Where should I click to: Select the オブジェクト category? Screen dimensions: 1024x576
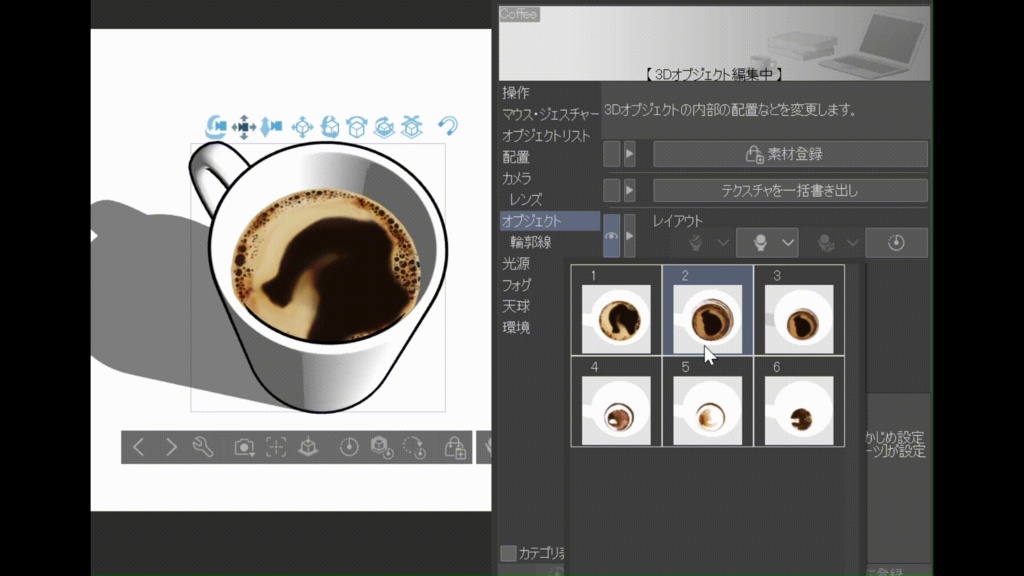[x=550, y=221]
